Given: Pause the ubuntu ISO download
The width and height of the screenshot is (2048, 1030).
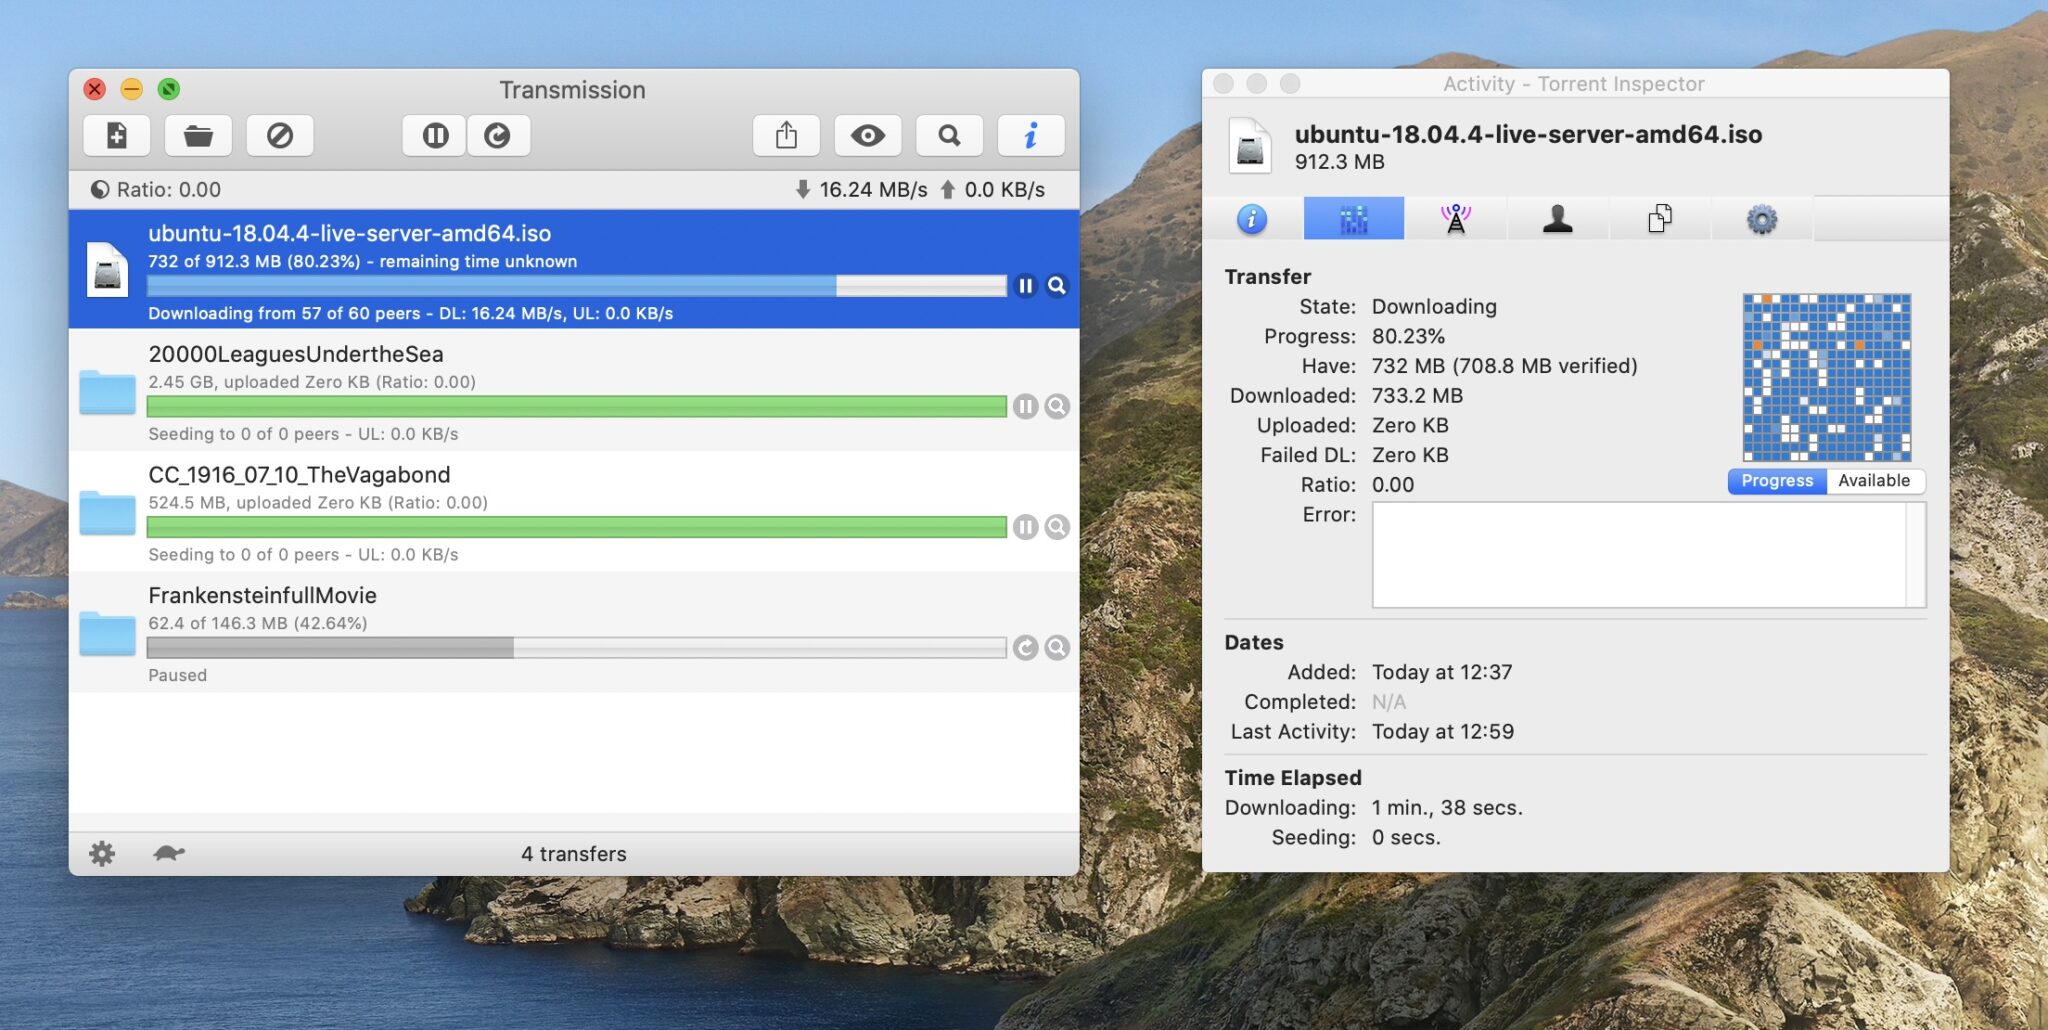Looking at the screenshot, I should (1025, 286).
